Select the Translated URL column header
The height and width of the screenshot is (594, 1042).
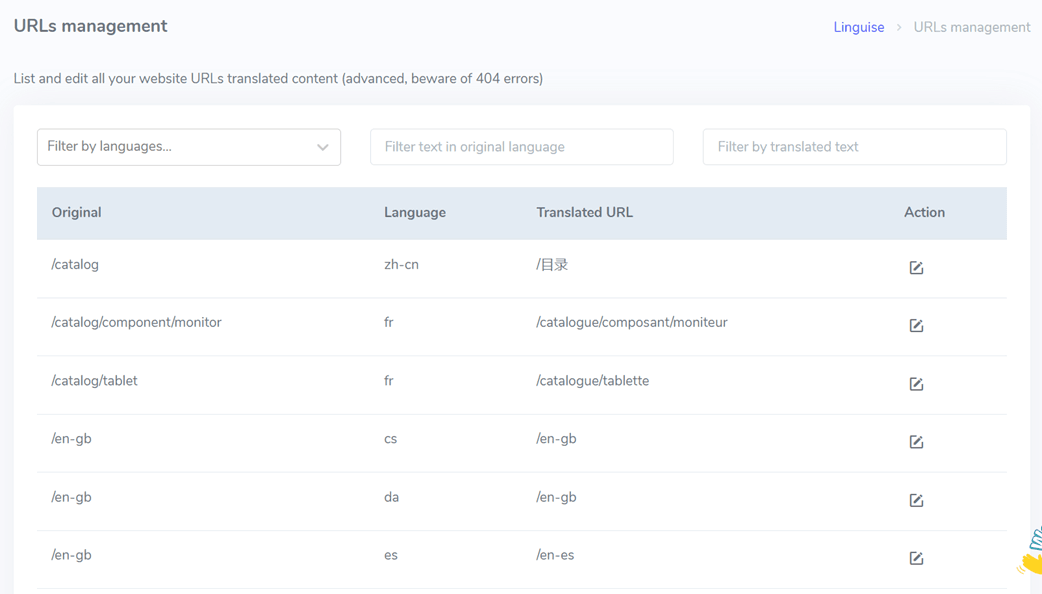point(584,213)
